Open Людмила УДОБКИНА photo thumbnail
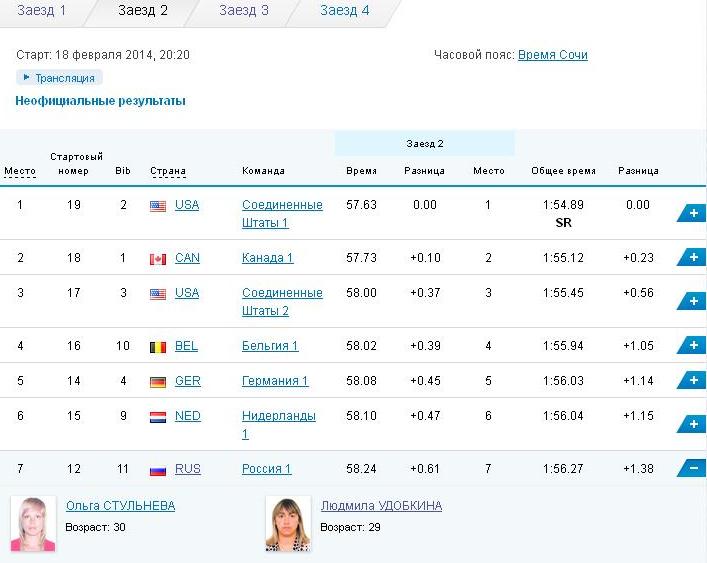Viewport: 707px width, 563px height. point(288,523)
